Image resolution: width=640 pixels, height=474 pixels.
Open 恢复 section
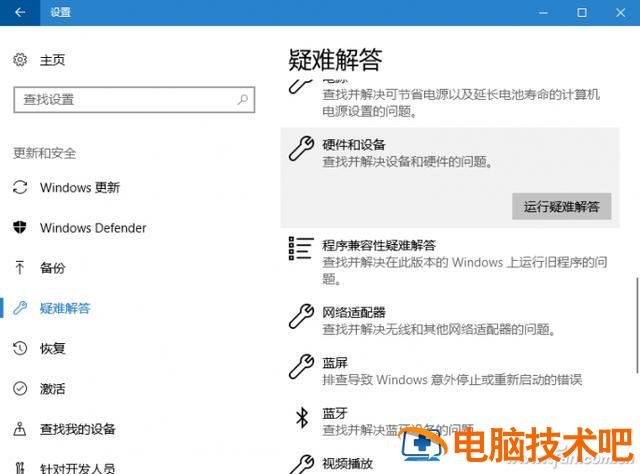[x=52, y=348]
